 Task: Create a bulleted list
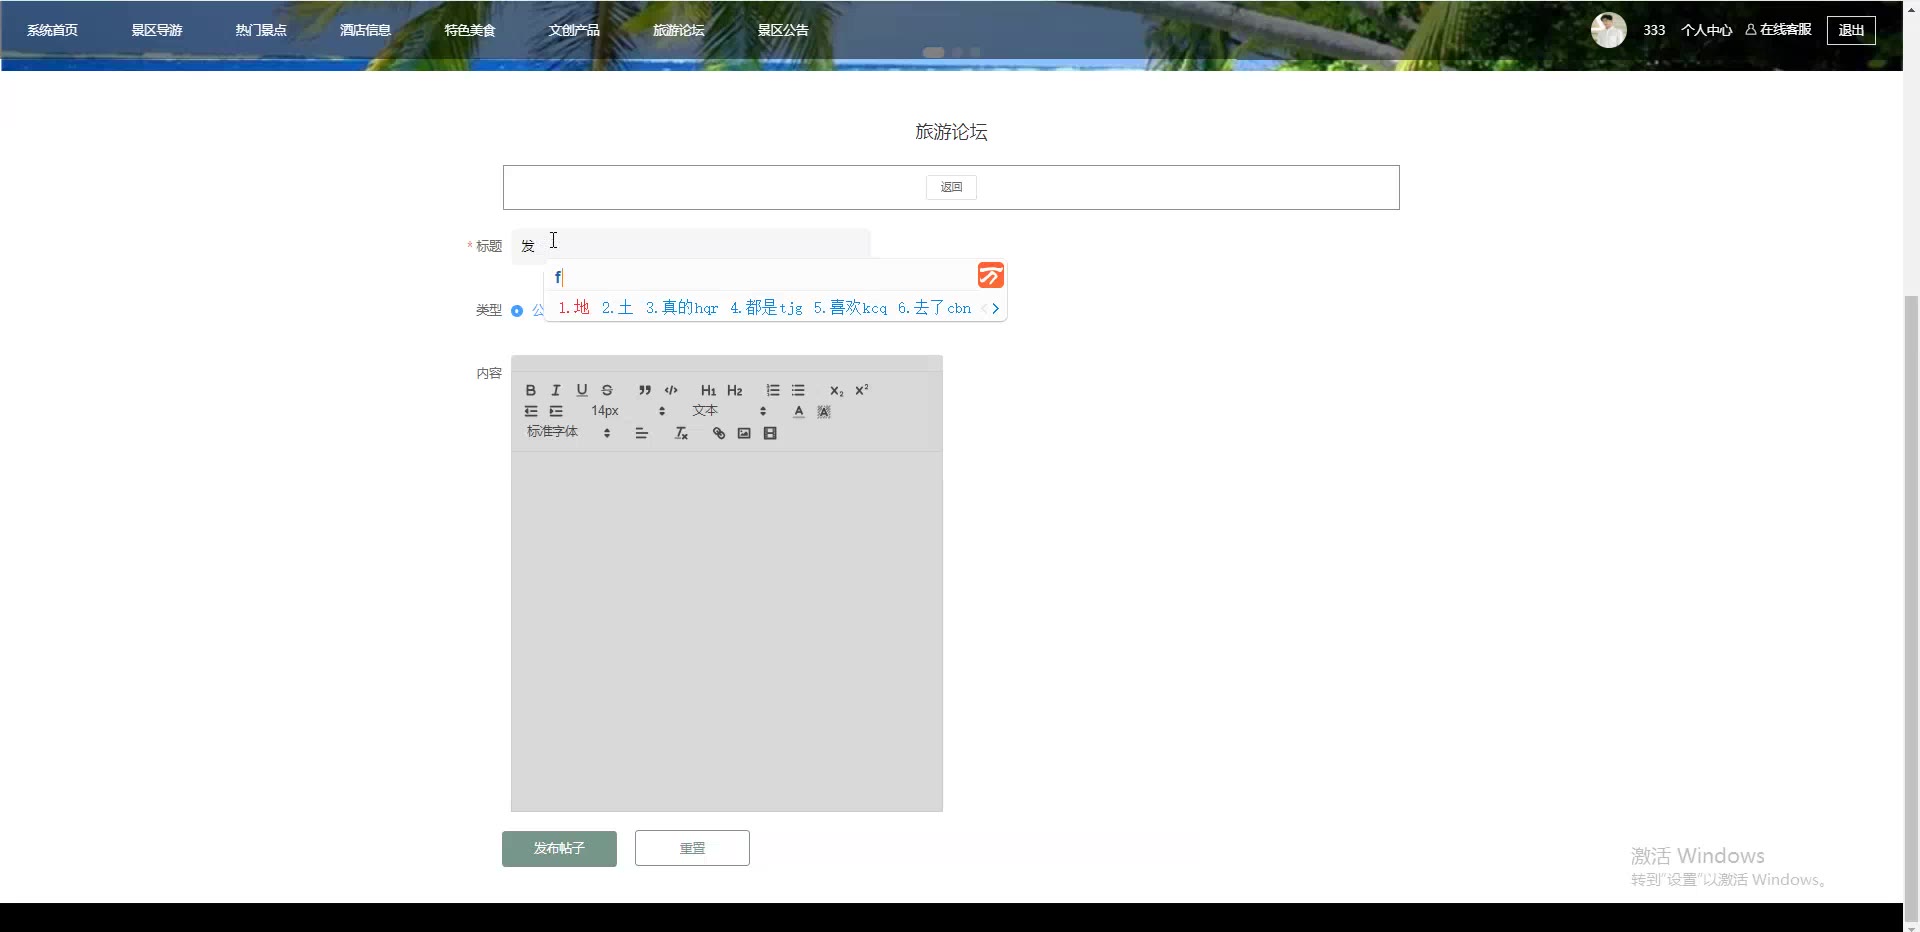click(798, 390)
